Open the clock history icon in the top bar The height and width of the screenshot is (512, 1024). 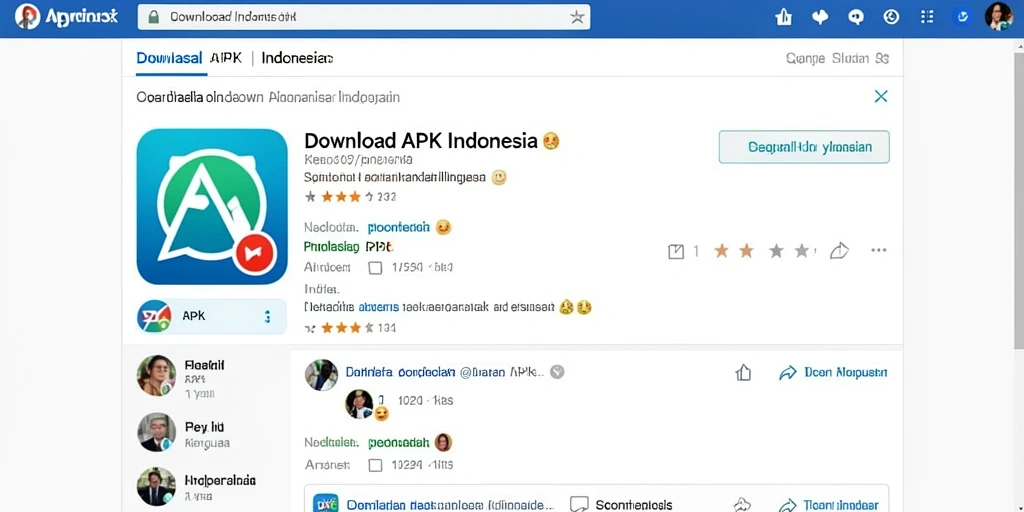pos(891,17)
